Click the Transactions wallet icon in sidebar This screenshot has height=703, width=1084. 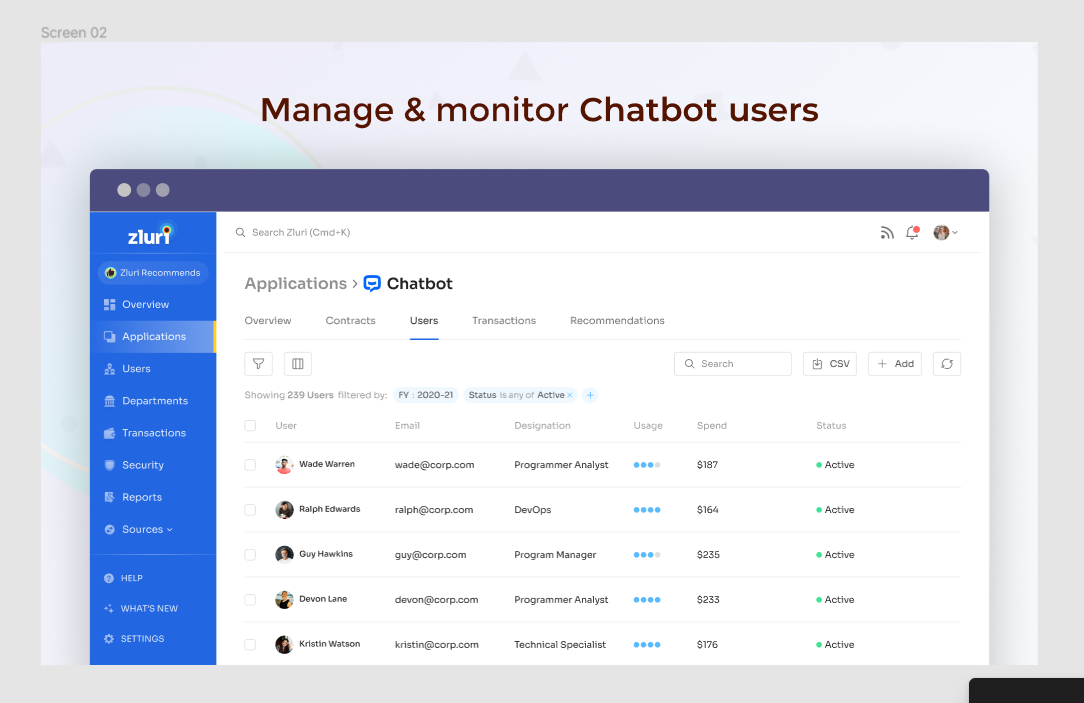pos(109,433)
